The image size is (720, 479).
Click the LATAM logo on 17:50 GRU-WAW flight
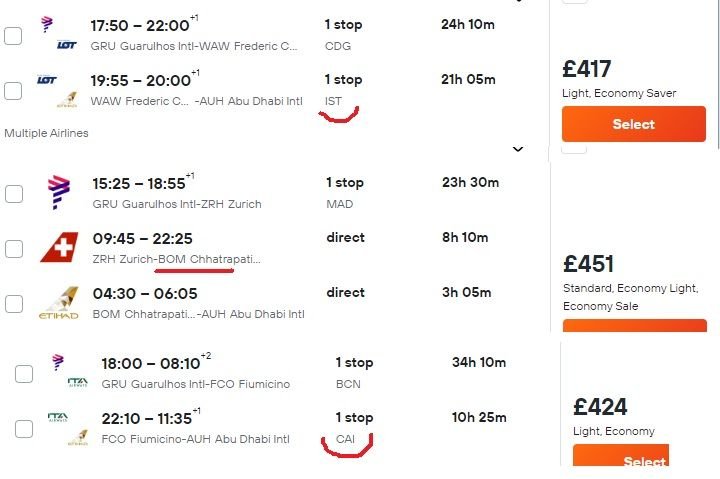47,22
